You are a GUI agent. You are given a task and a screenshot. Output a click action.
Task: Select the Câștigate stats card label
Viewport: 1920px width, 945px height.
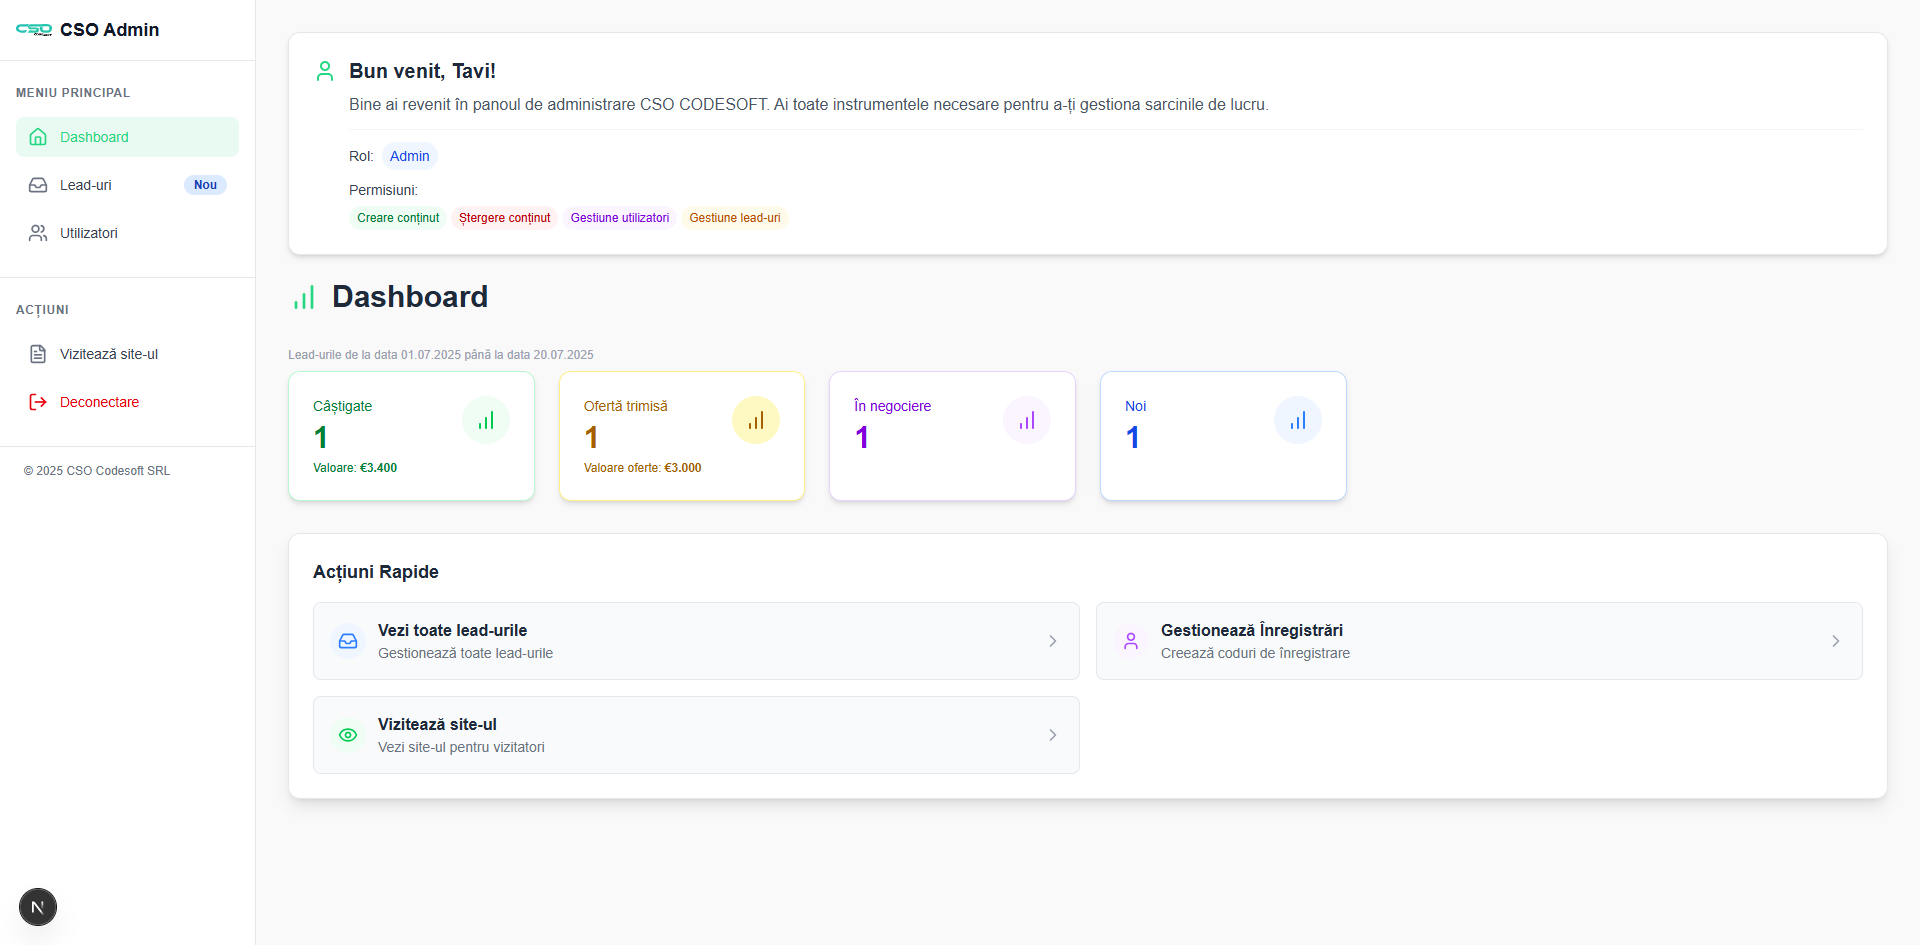click(x=342, y=406)
